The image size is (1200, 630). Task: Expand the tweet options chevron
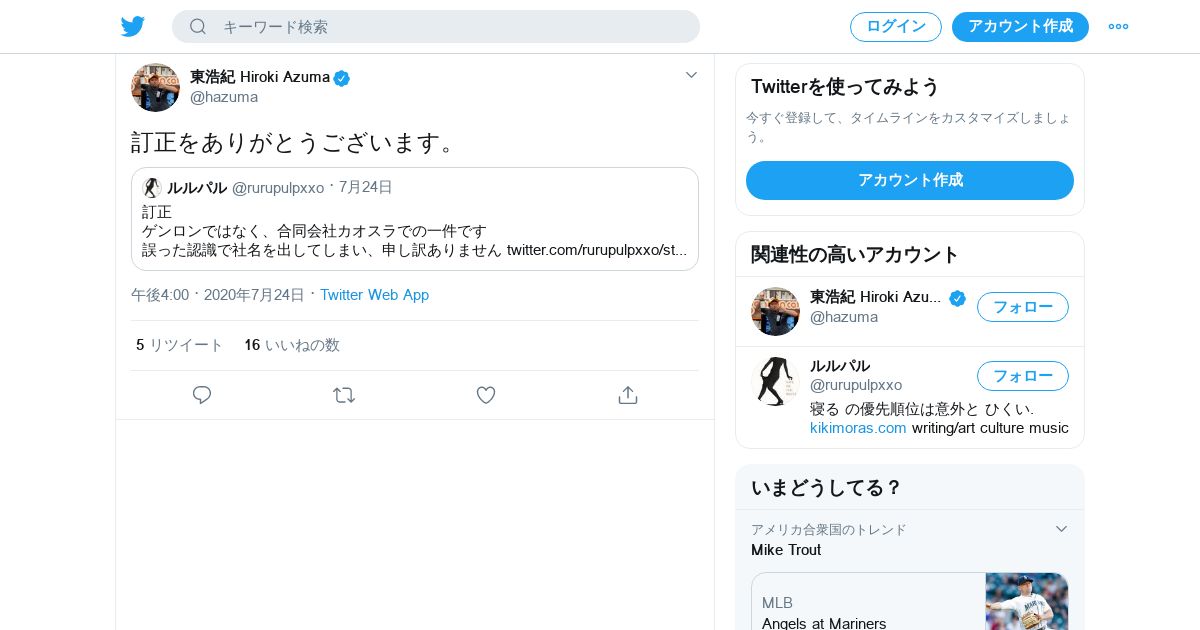(691, 75)
